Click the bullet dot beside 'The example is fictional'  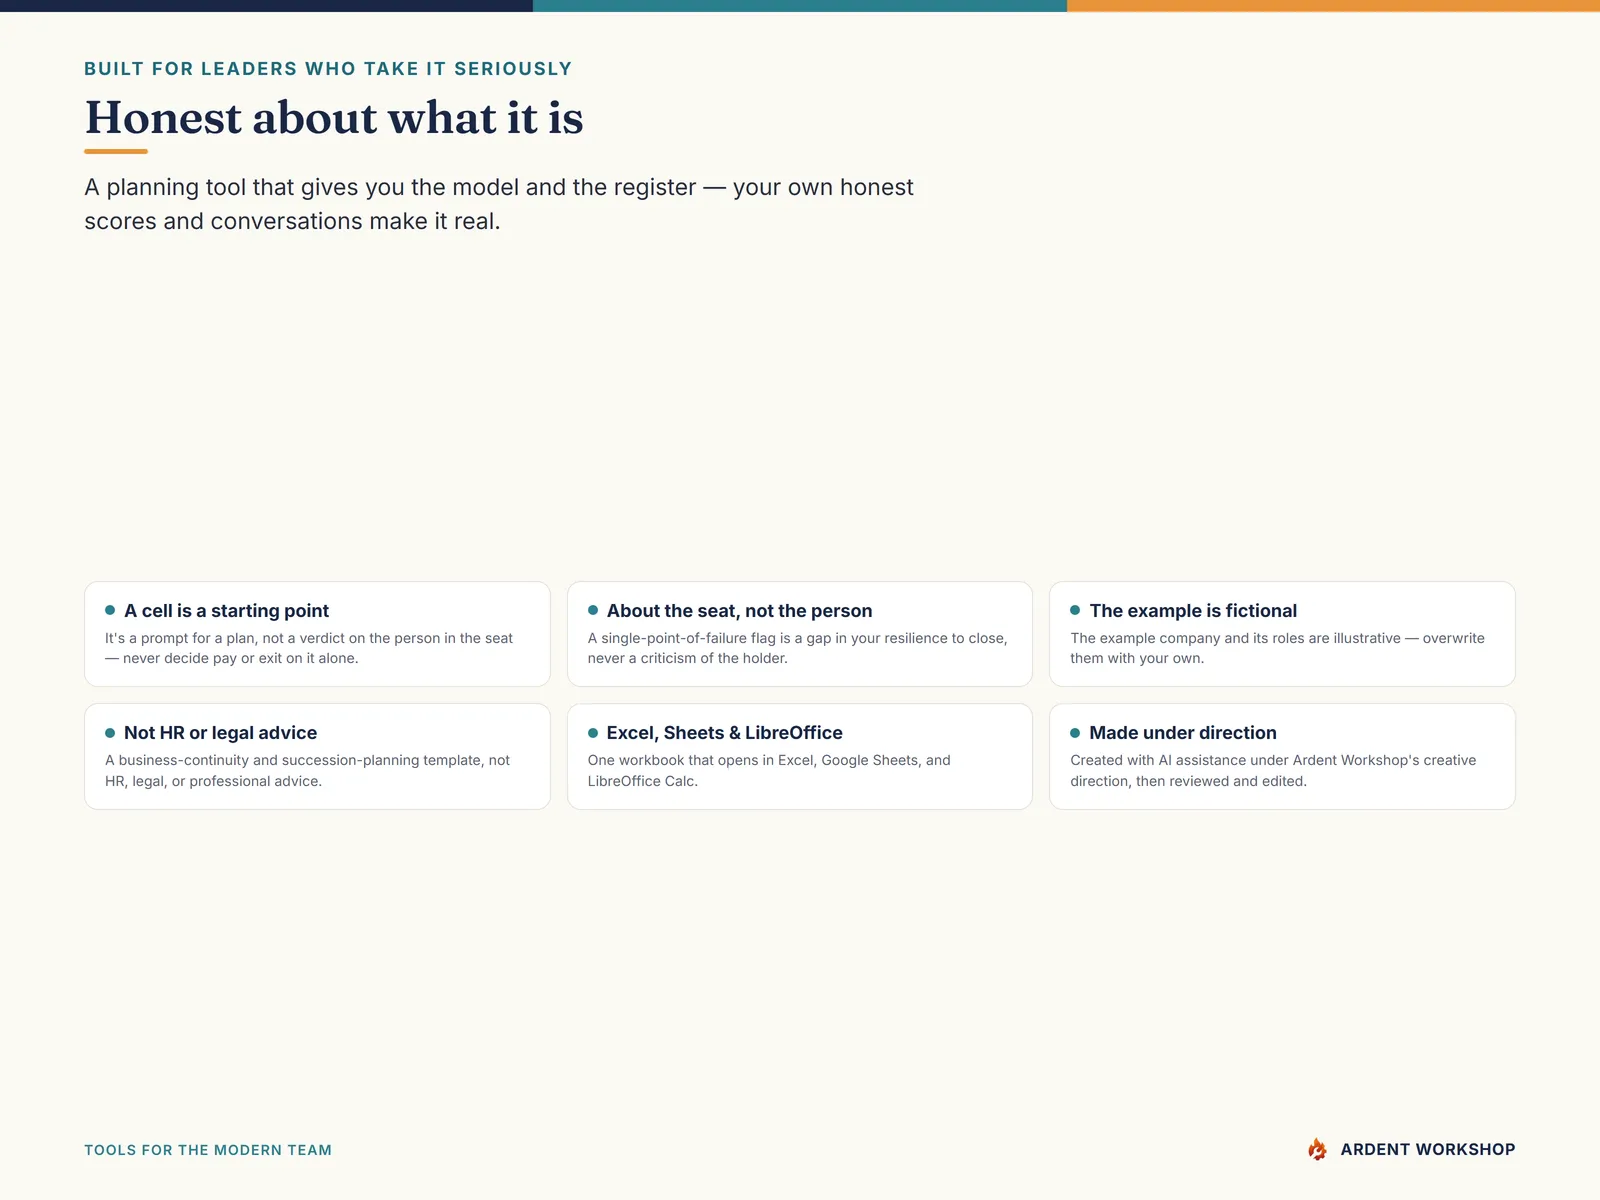pos(1075,610)
